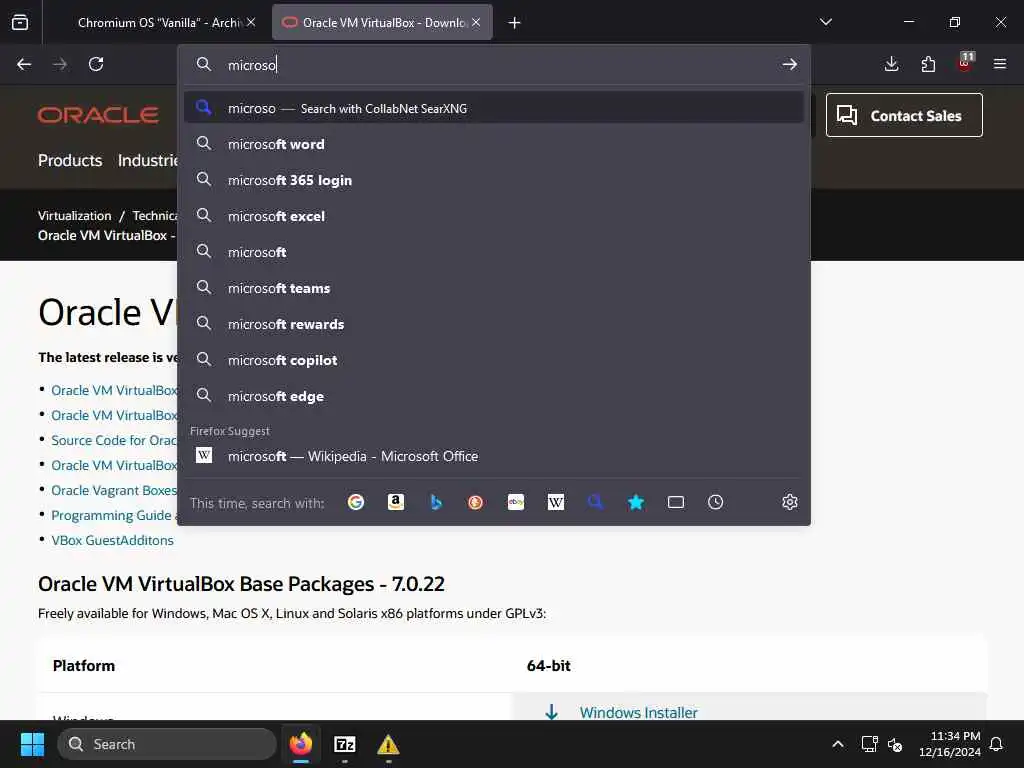Open 7-Zip from the taskbar
The image size is (1024, 768).
coord(345,744)
